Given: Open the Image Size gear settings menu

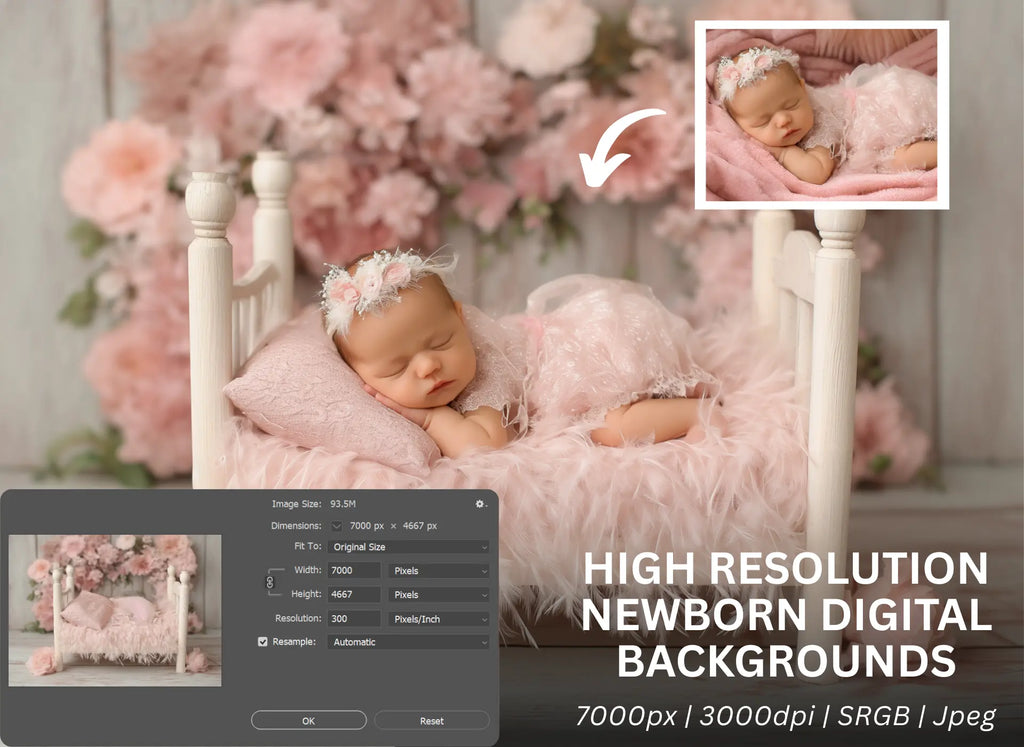Looking at the screenshot, I should [x=480, y=504].
